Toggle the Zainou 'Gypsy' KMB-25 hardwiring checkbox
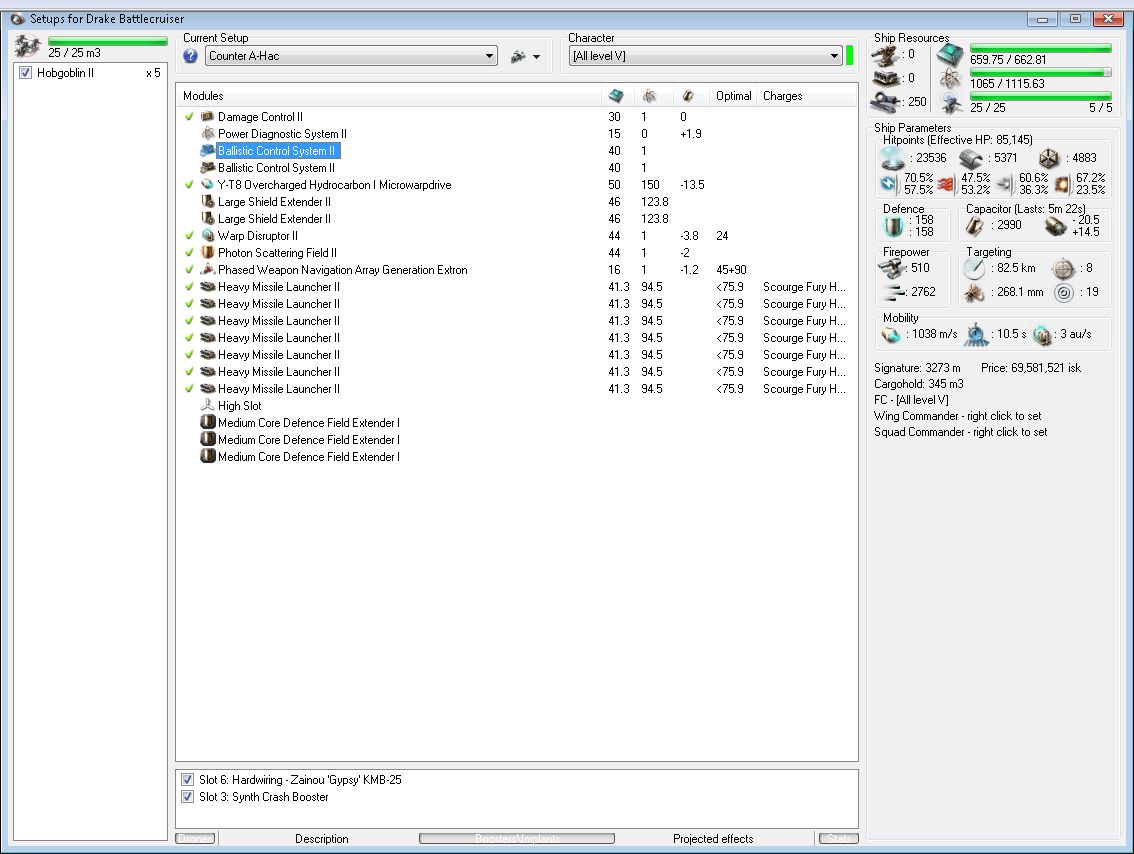This screenshot has height=854, width=1134. [187, 780]
